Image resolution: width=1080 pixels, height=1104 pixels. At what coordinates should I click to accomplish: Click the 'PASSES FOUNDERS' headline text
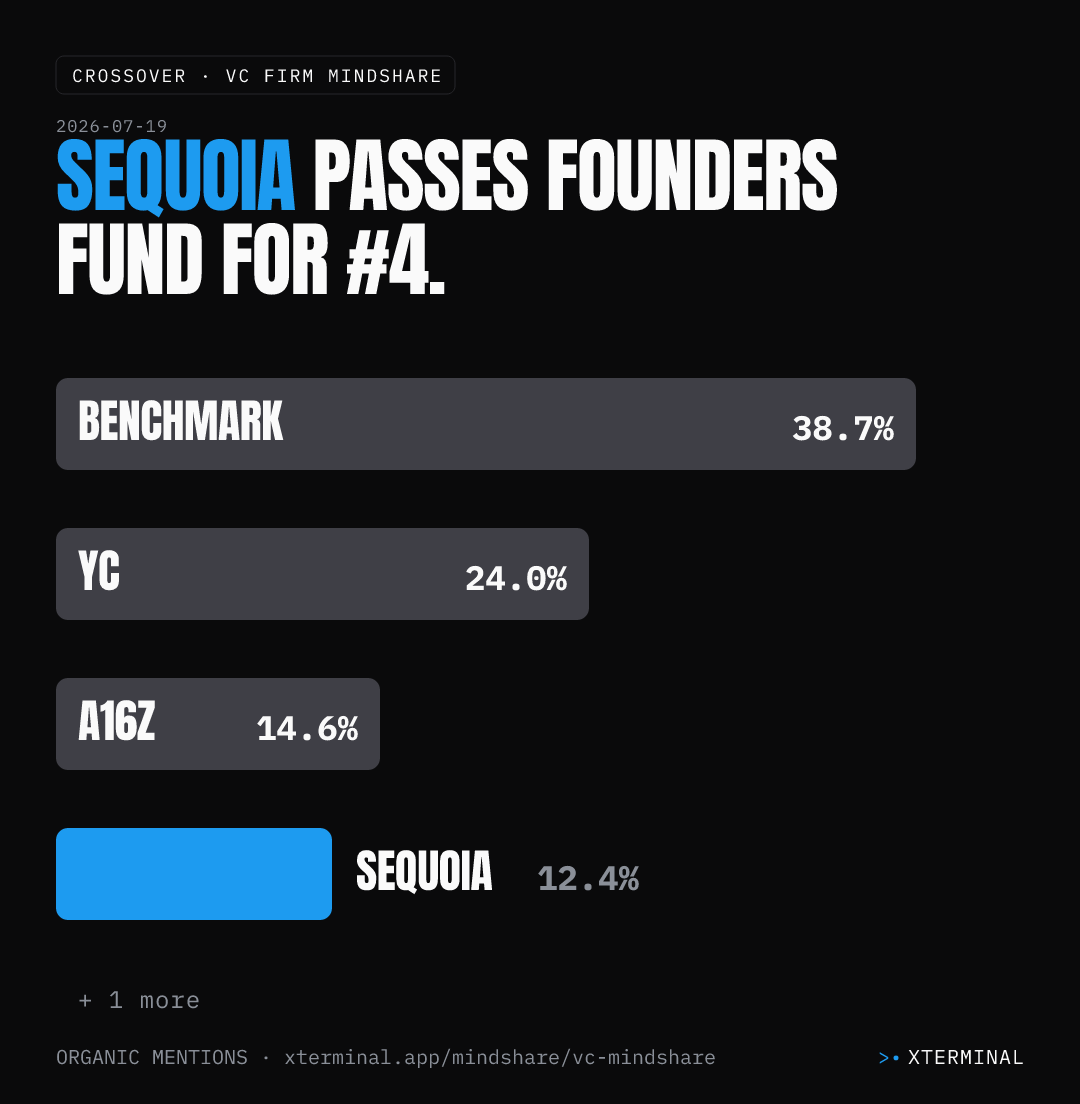(575, 176)
